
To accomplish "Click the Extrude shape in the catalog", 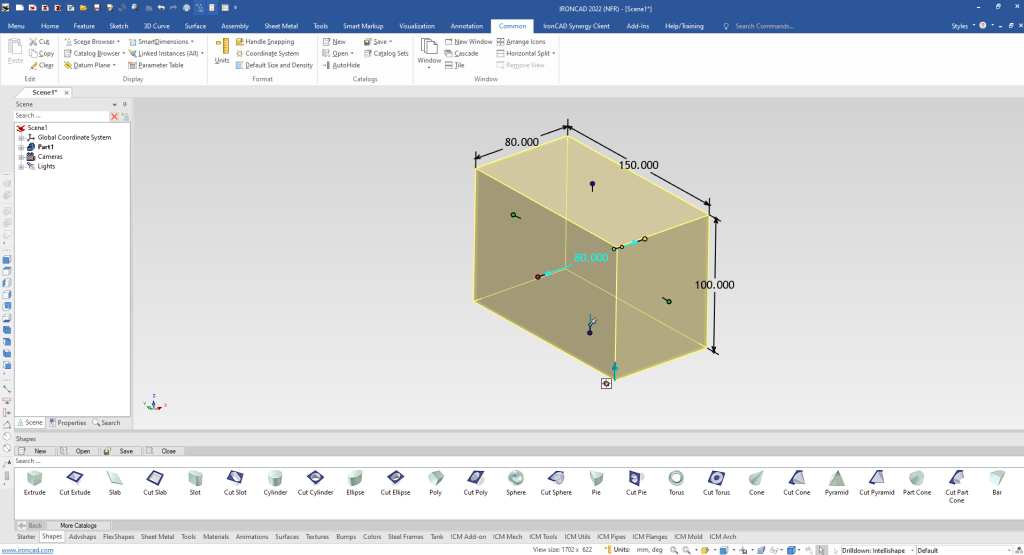I will point(35,478).
